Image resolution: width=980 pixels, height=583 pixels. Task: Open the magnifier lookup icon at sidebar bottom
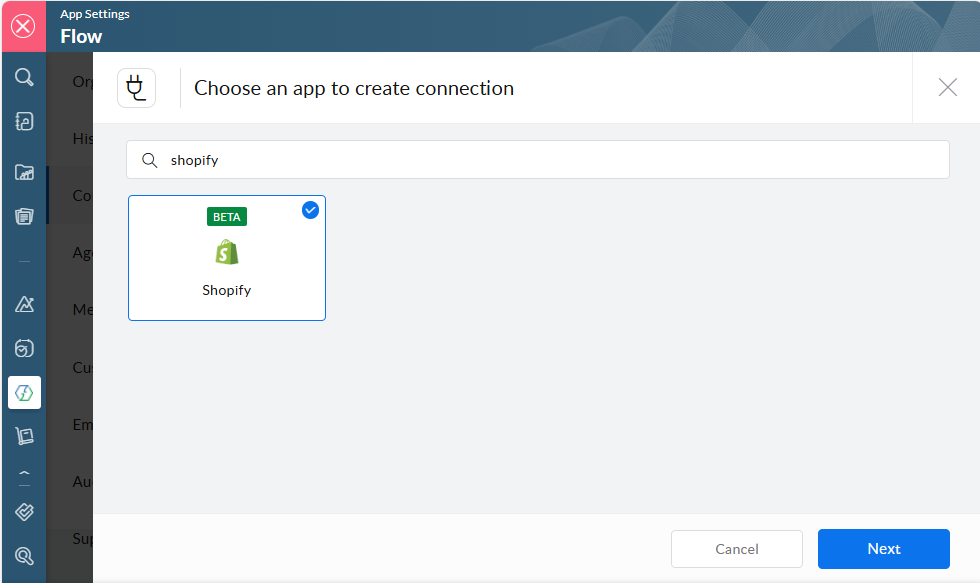click(x=24, y=556)
